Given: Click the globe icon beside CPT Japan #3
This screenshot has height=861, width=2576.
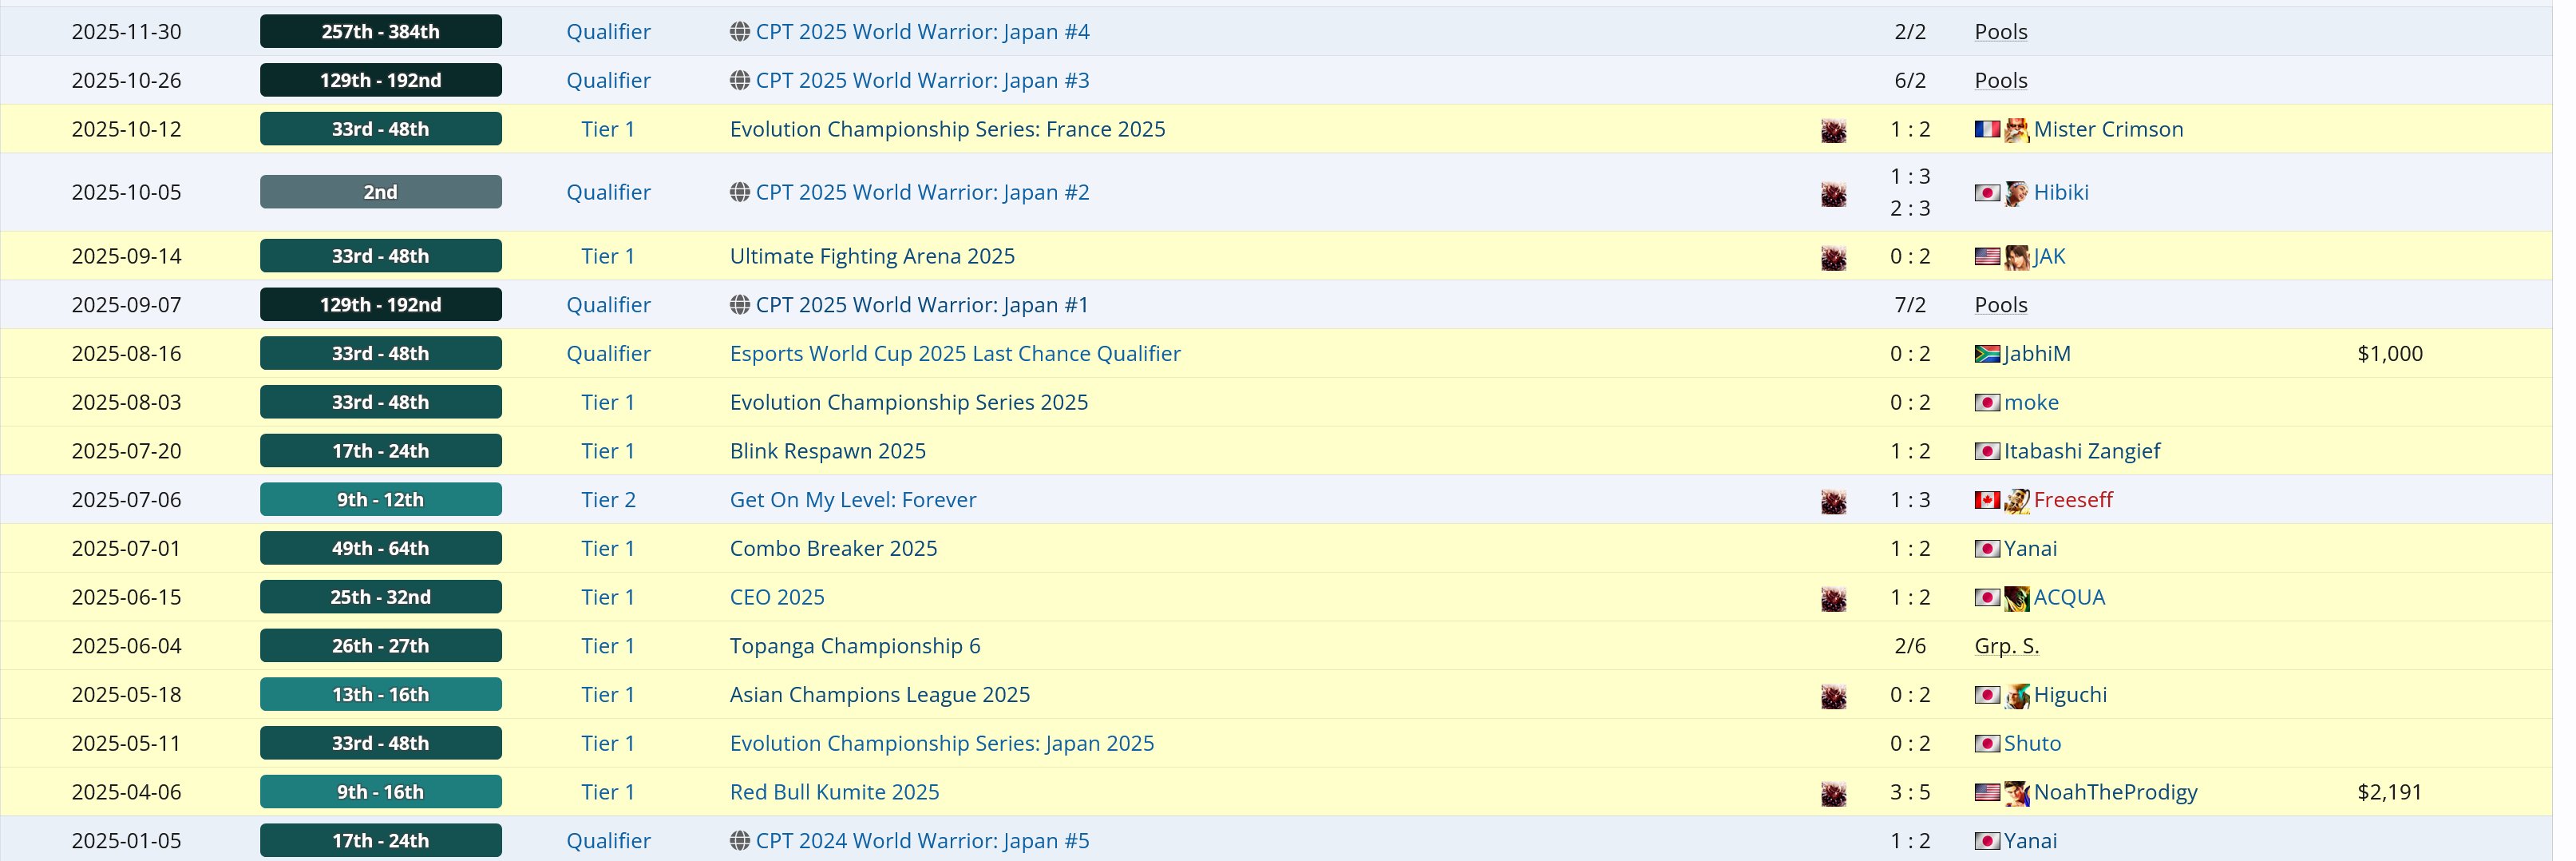Looking at the screenshot, I should (739, 80).
